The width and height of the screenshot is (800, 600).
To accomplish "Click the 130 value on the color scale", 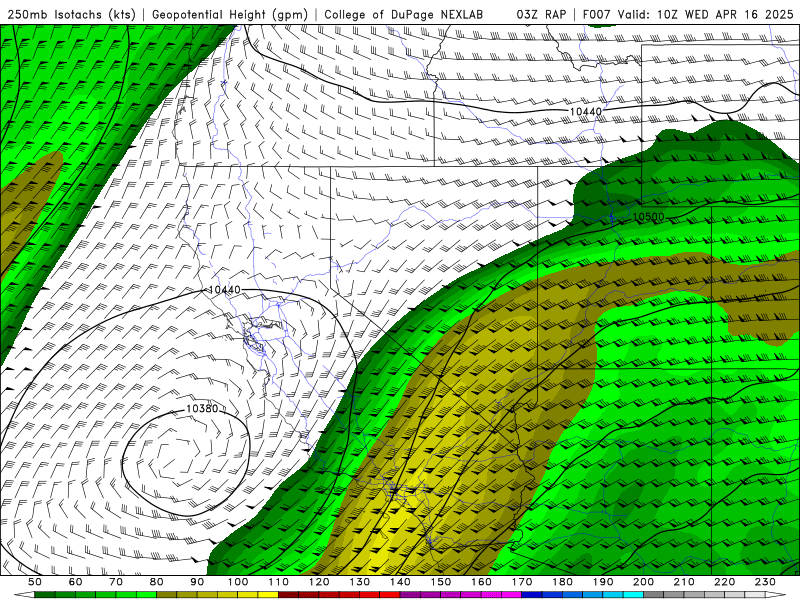I will 360,582.
